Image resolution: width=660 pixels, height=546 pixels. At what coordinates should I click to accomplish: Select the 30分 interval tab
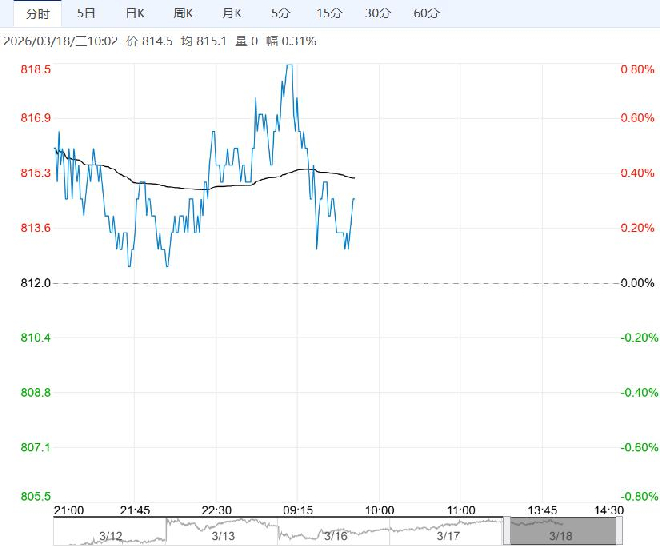377,13
